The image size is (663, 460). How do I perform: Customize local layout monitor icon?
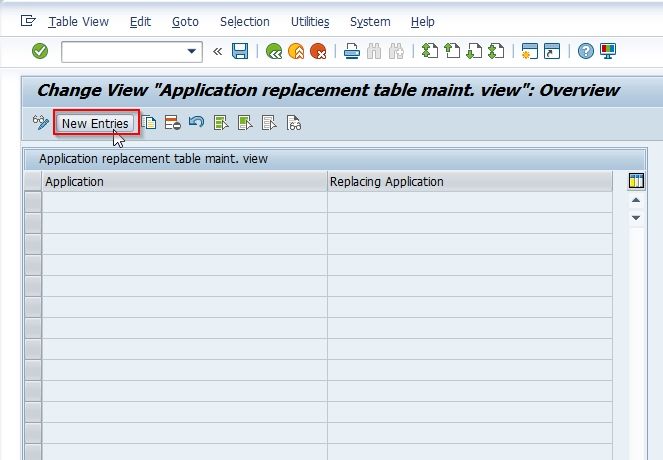tap(608, 51)
